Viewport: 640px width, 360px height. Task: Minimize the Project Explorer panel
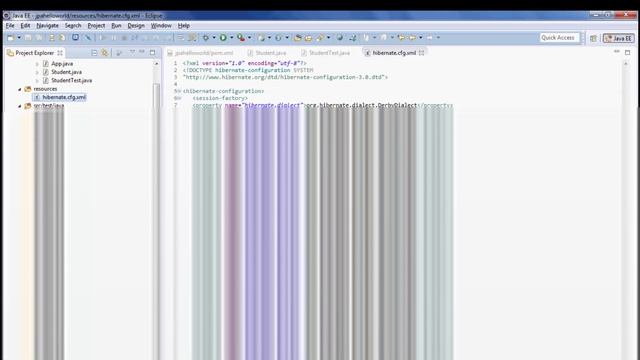[142, 52]
